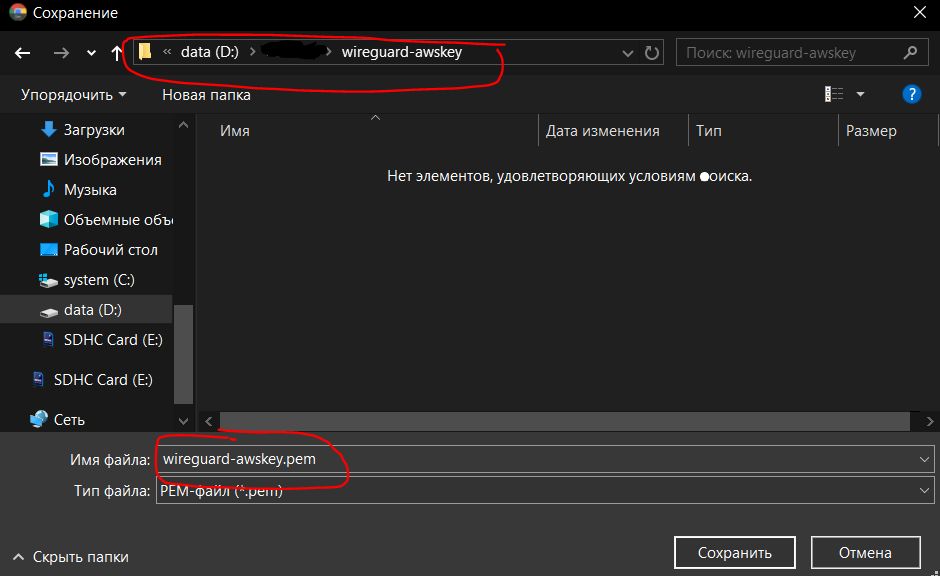Click the Сохранить button
Viewport: 940px width, 576px height.
(734, 552)
